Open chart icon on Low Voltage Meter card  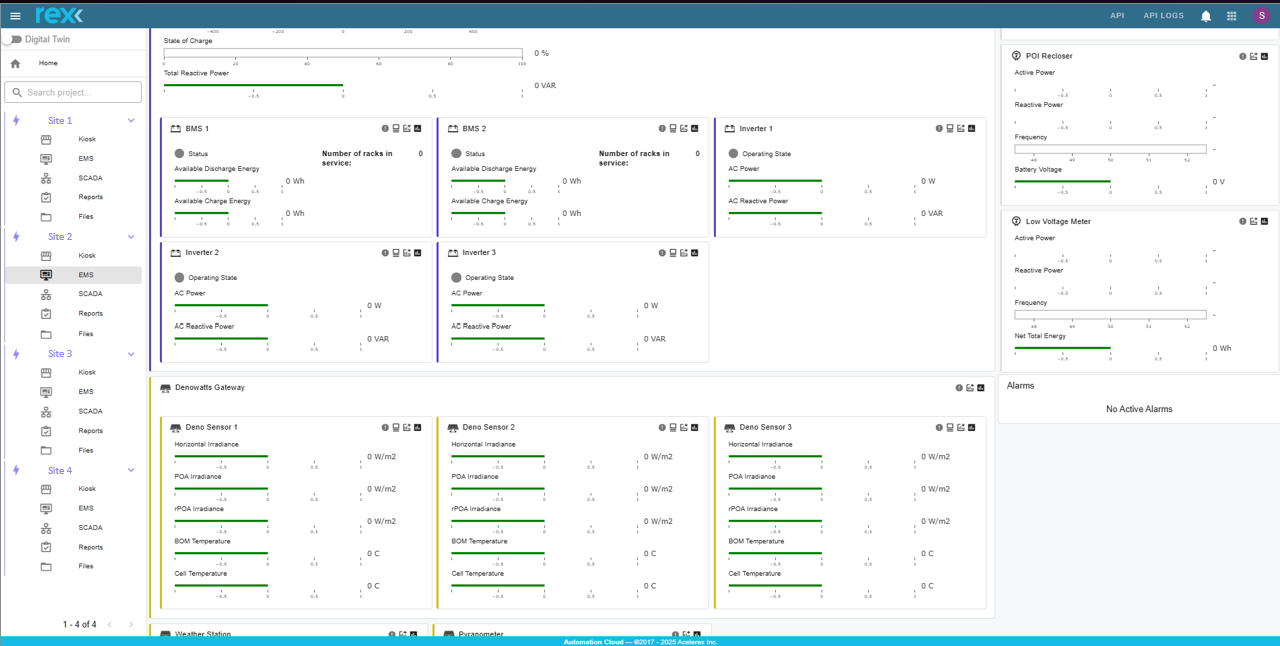point(1264,222)
